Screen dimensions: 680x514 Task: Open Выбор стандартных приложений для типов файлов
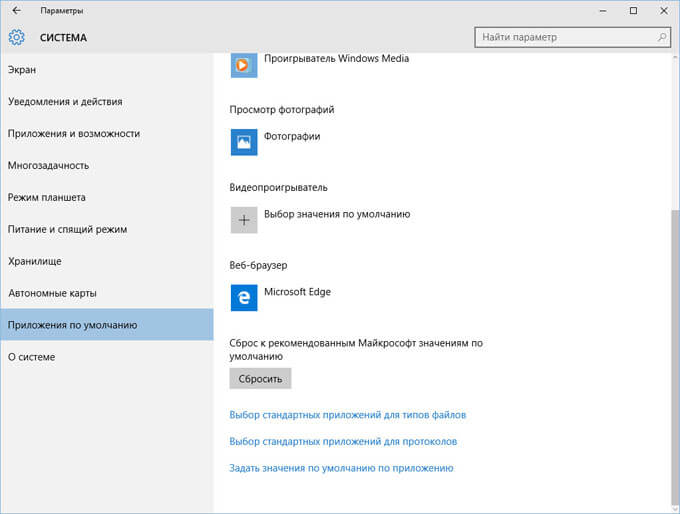[x=347, y=414]
